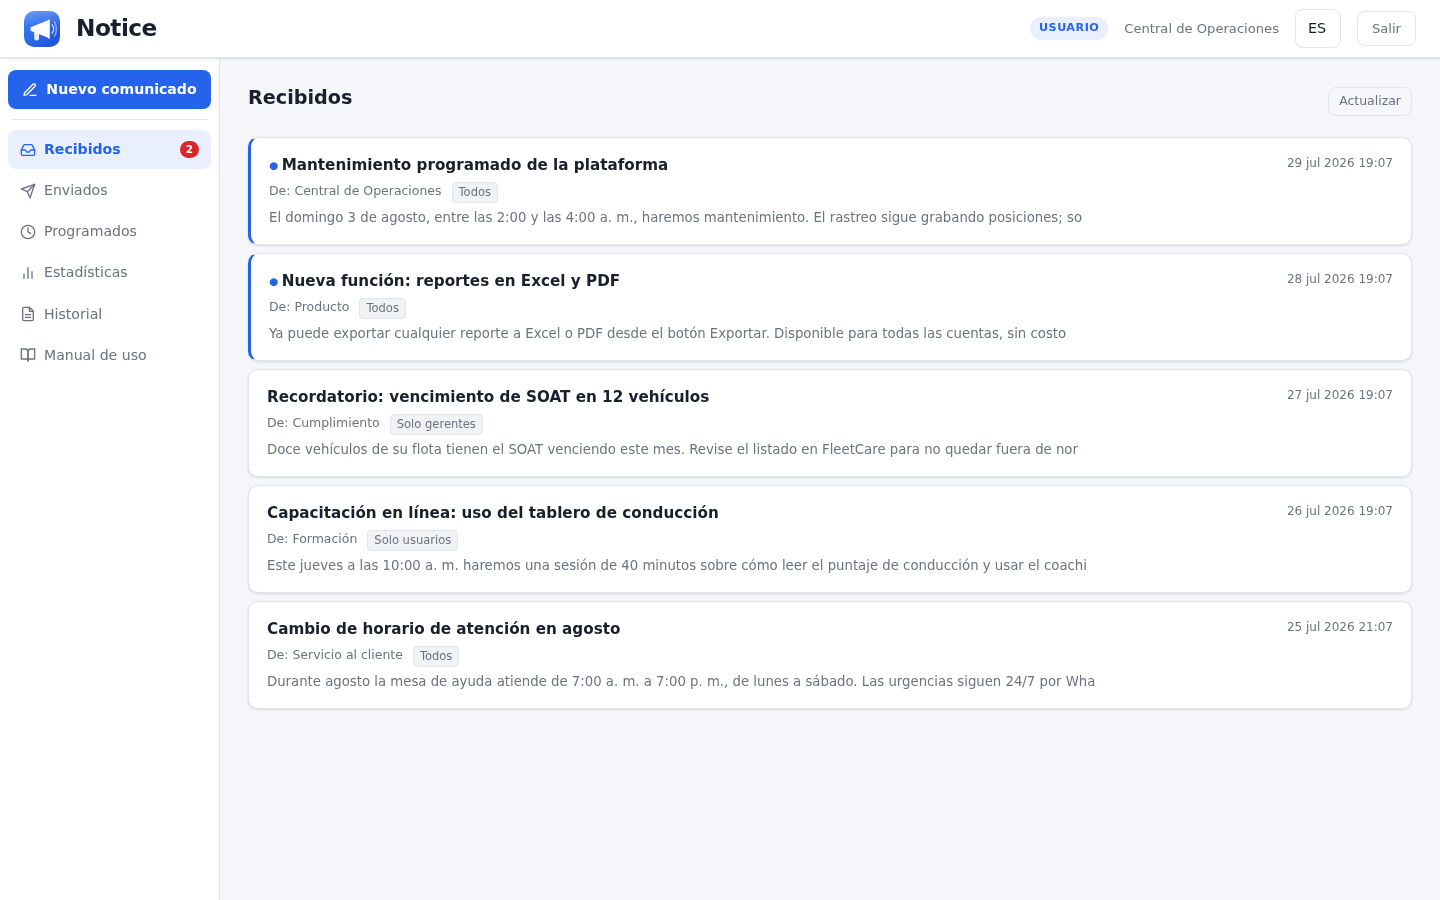Image resolution: width=1440 pixels, height=900 pixels.
Task: Click the Historial document icon
Action: (28, 314)
